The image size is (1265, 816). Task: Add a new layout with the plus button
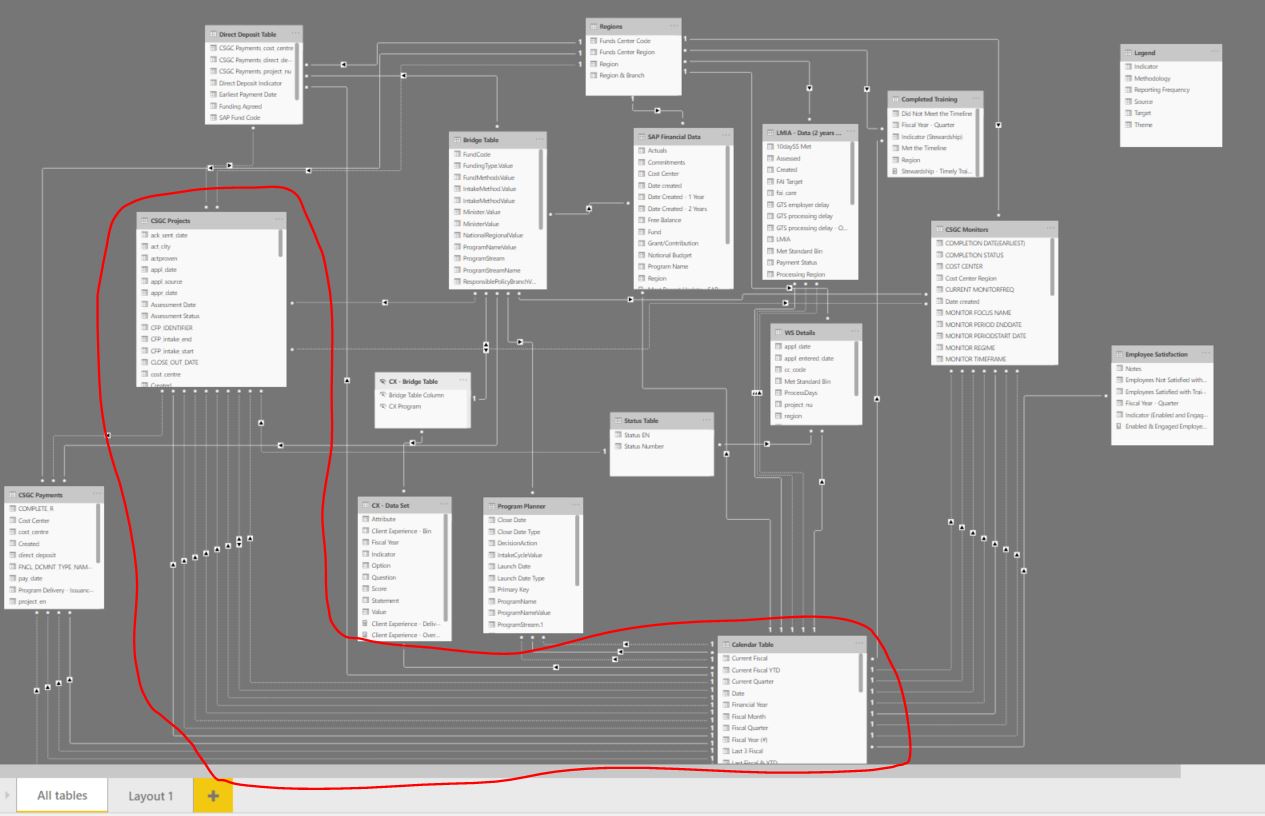click(213, 796)
